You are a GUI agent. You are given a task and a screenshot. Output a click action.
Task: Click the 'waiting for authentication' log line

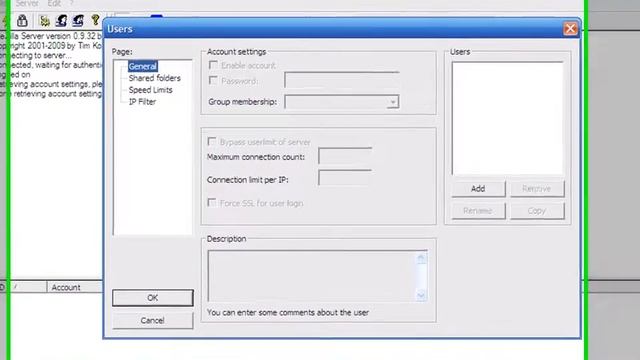pyautogui.click(x=51, y=65)
